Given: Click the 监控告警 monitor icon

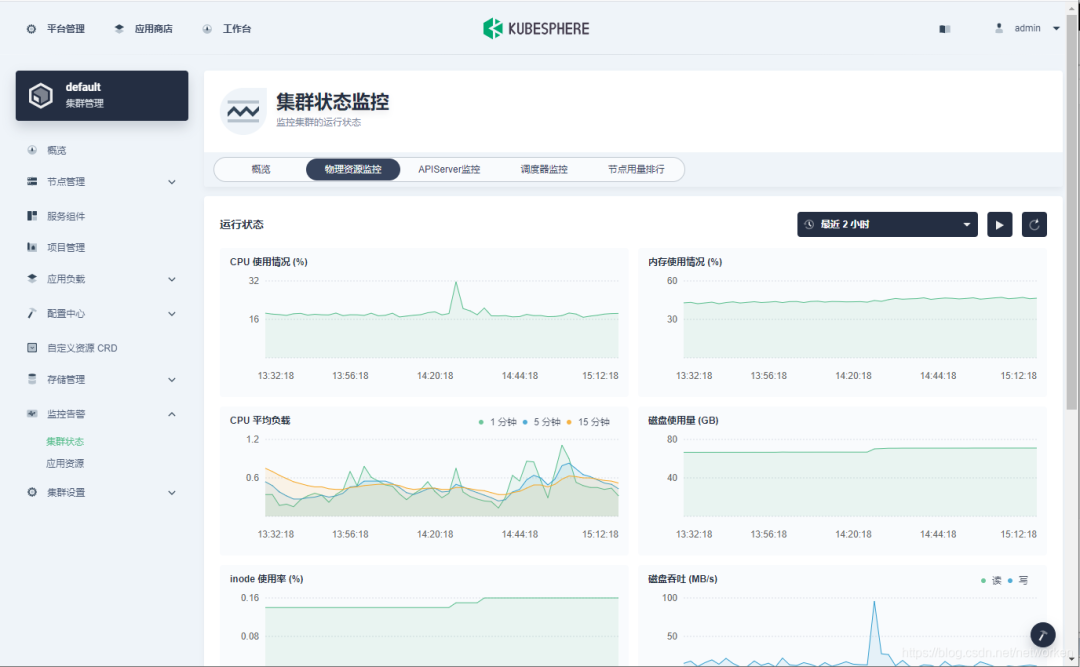Looking at the screenshot, I should click(x=32, y=413).
